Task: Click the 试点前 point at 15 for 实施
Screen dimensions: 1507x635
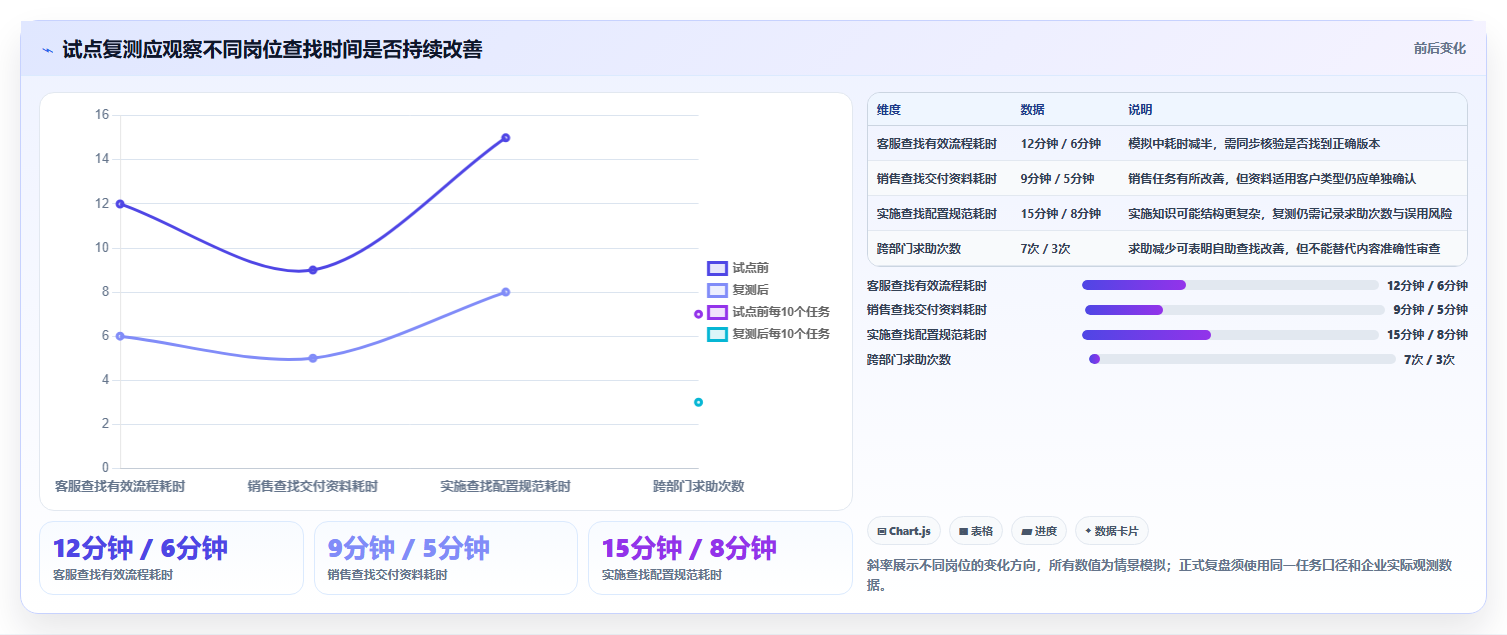Action: 506,138
